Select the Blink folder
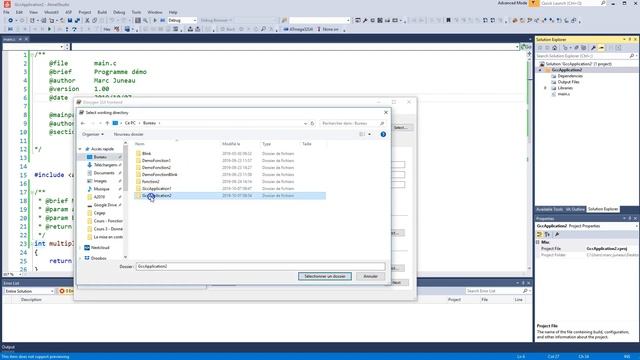640x360 pixels. click(x=147, y=153)
